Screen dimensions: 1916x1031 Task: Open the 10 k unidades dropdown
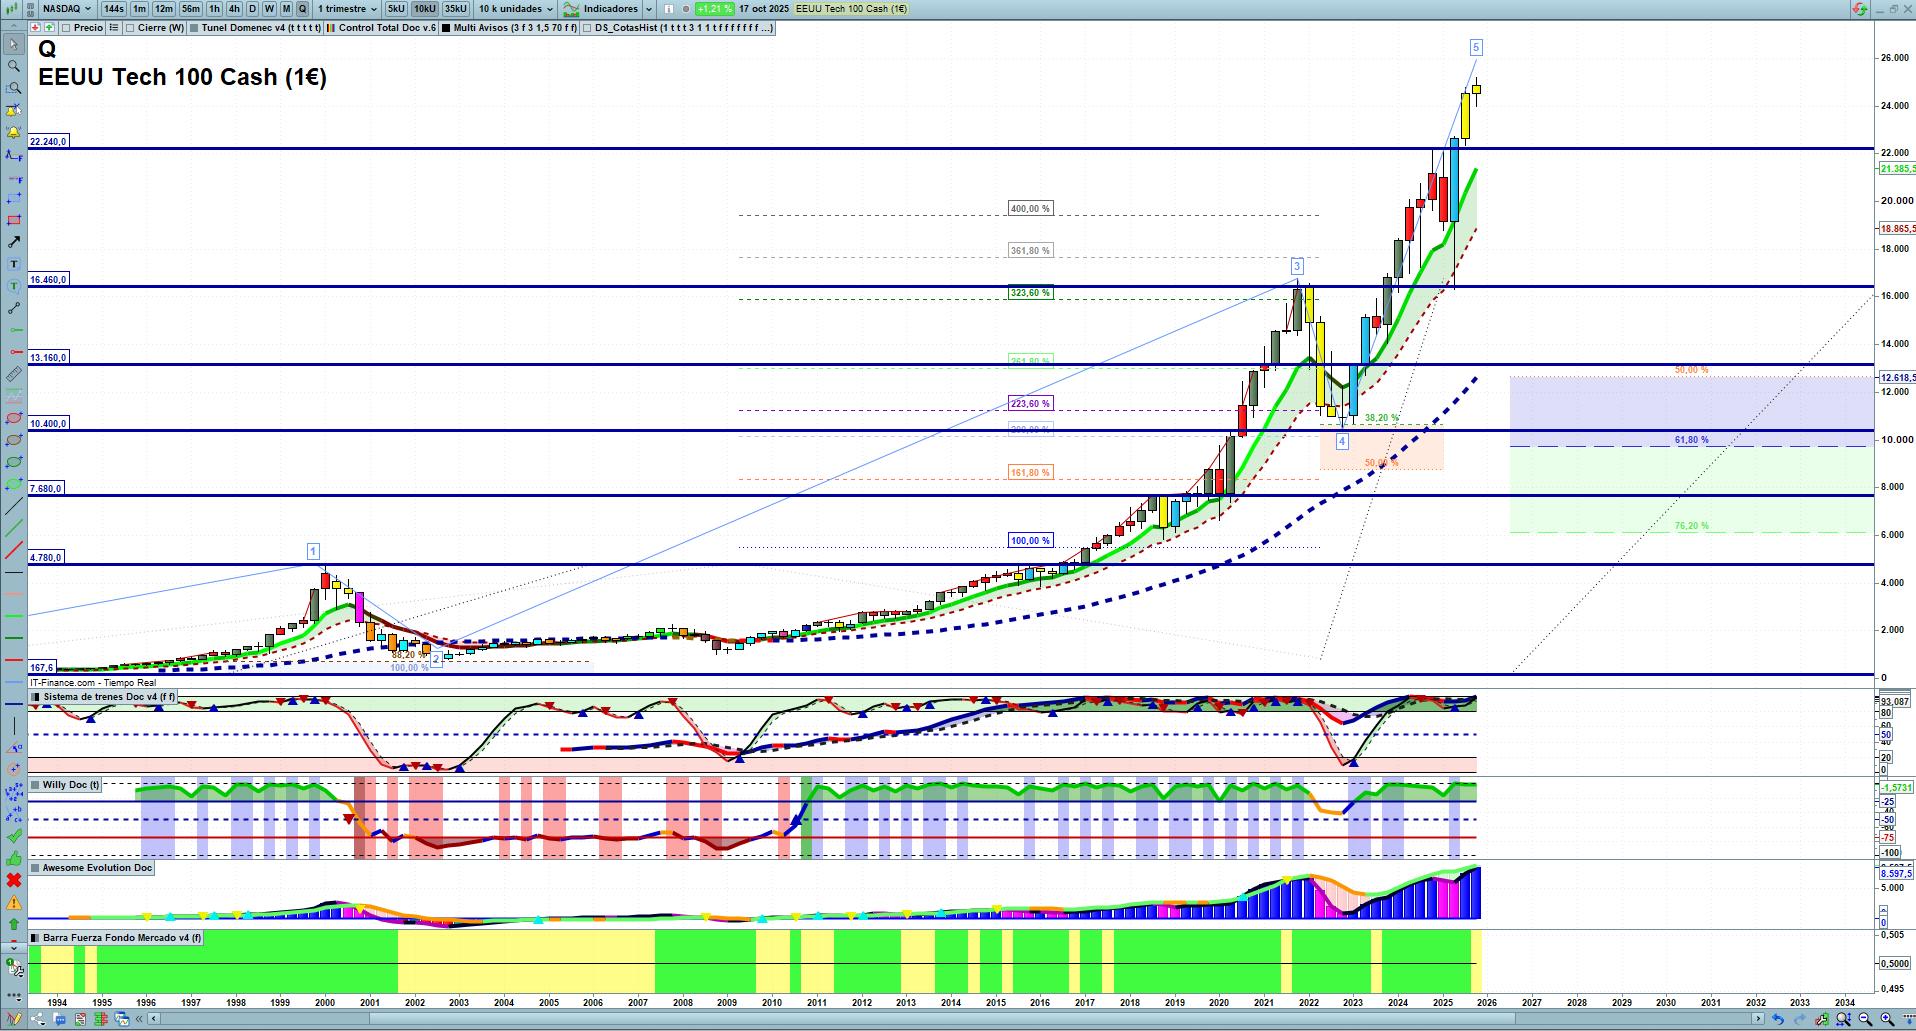515,9
